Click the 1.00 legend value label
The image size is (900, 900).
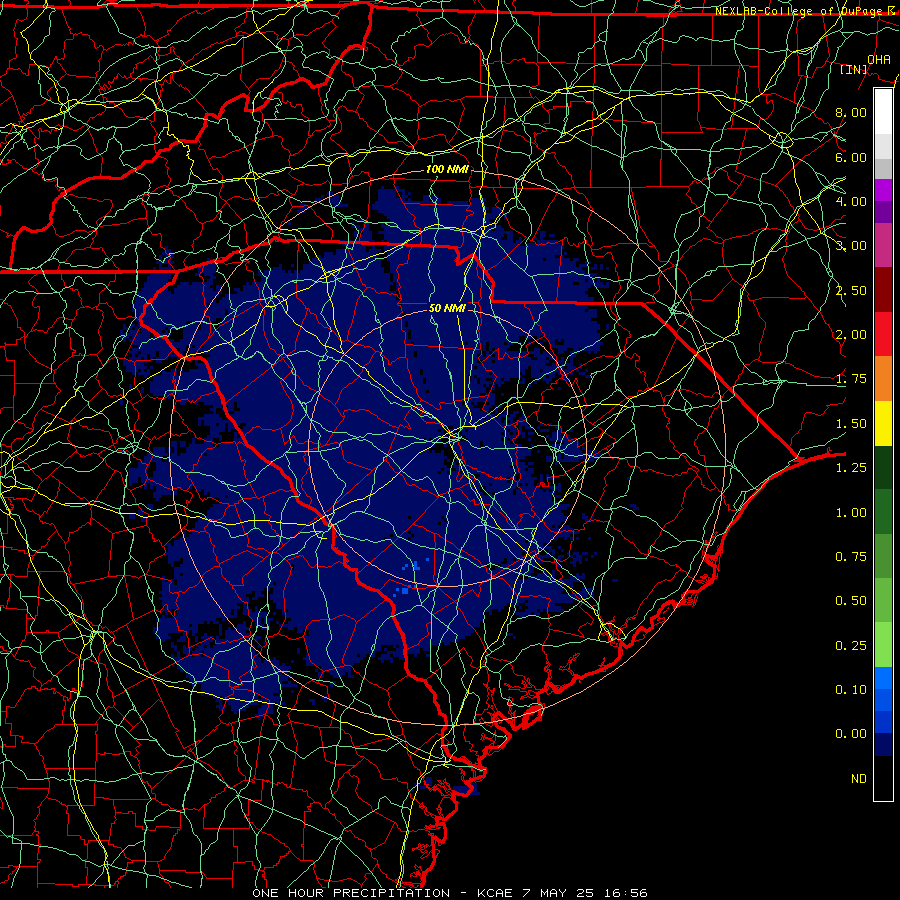pyautogui.click(x=851, y=513)
